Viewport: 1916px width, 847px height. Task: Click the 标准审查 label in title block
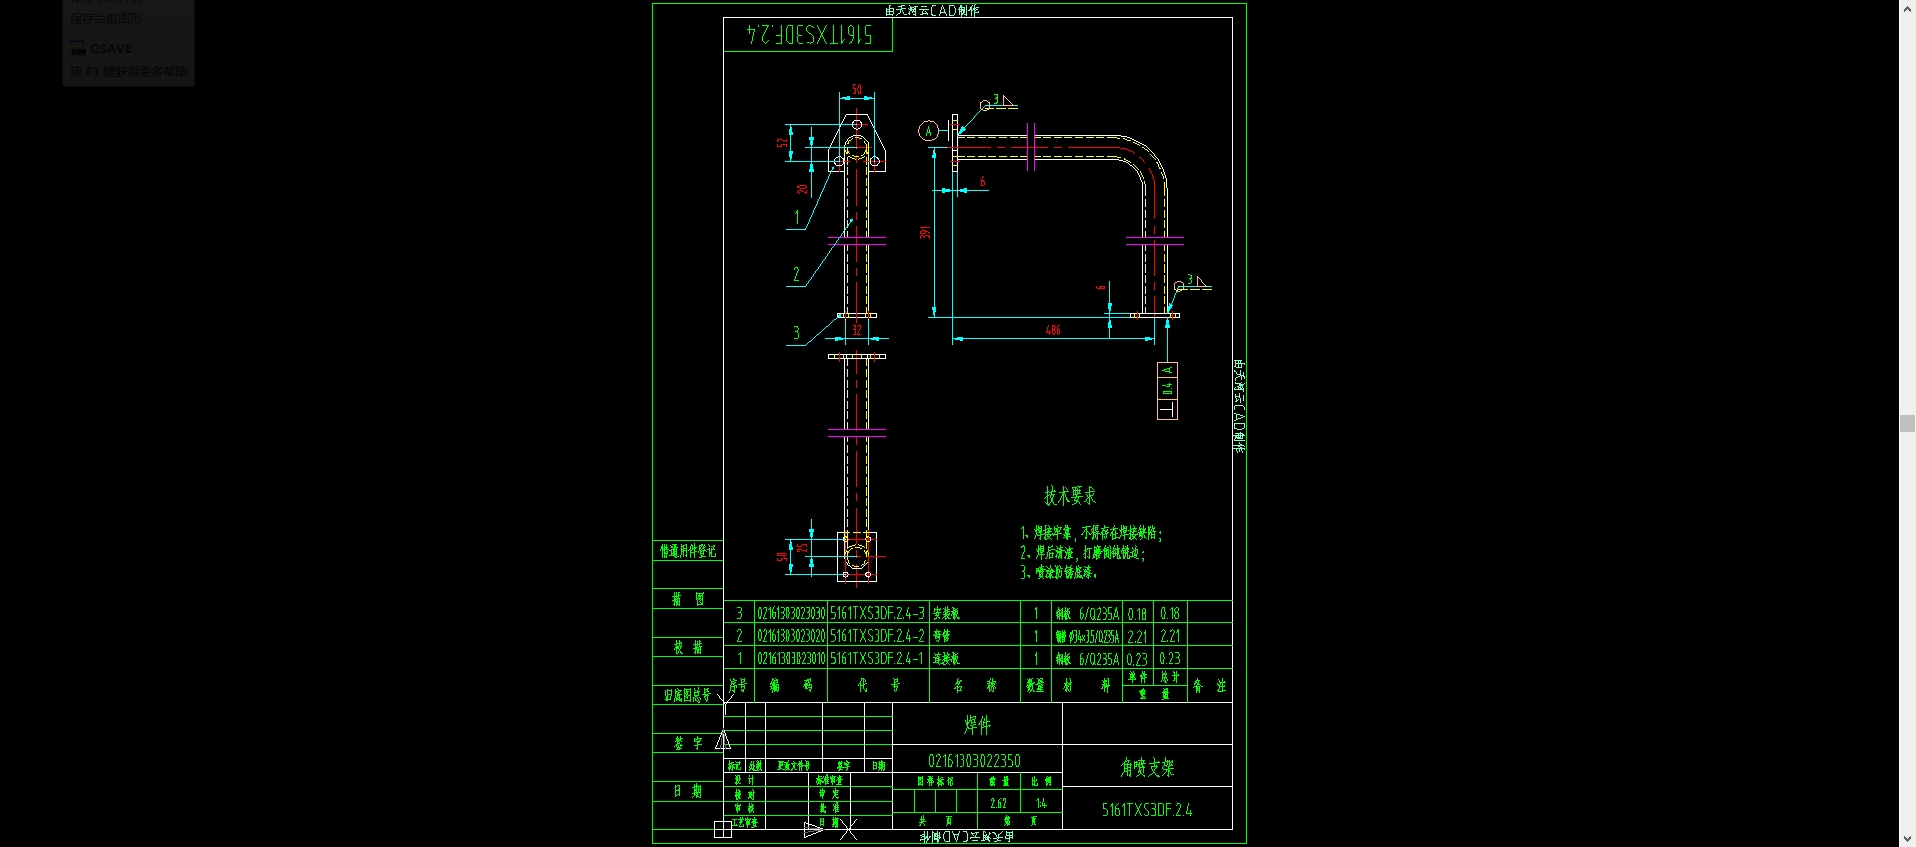click(829, 780)
